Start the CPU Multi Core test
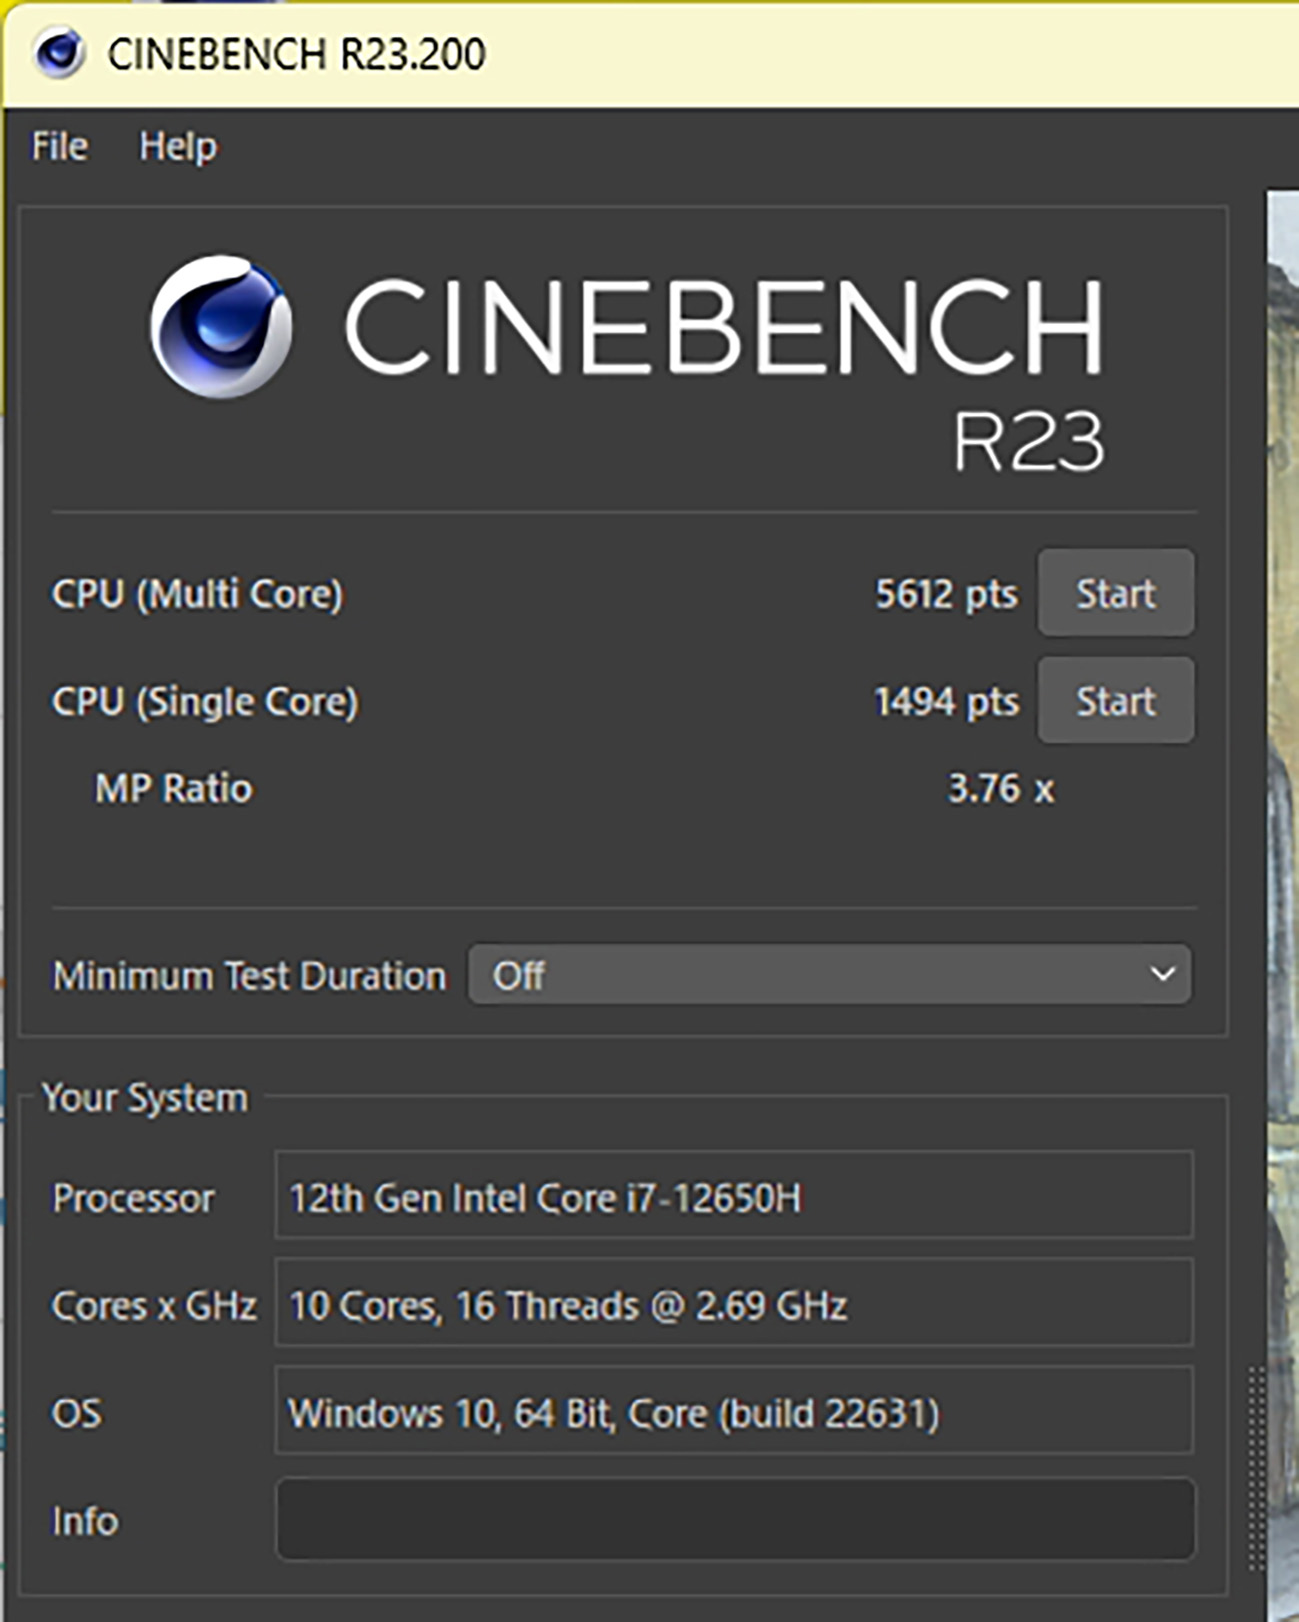Screen dimensions: 1299x1622 coord(1115,593)
